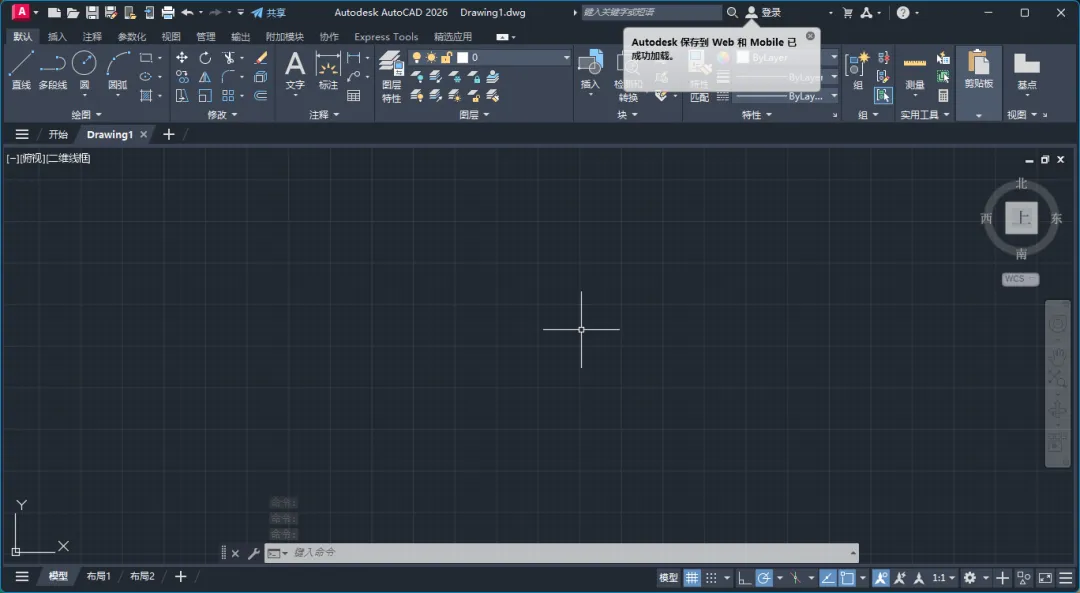This screenshot has width=1080, height=593.
Task: Click the Plot printer icon in toolbar
Action: coord(167,12)
